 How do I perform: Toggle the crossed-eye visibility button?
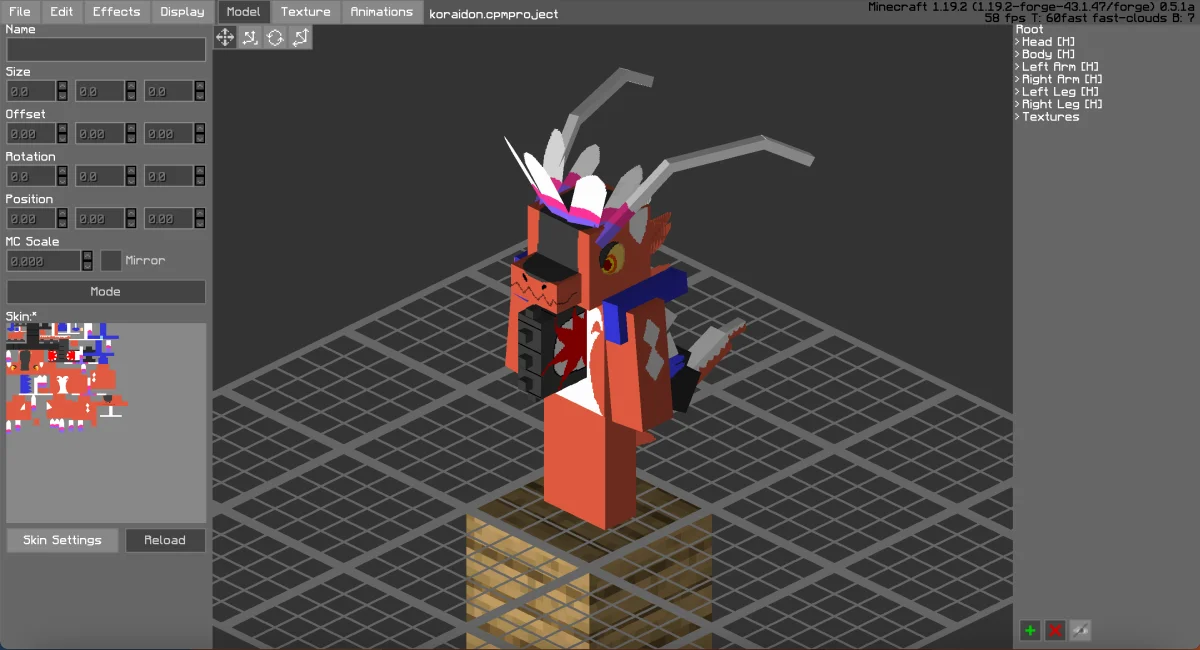point(1080,630)
